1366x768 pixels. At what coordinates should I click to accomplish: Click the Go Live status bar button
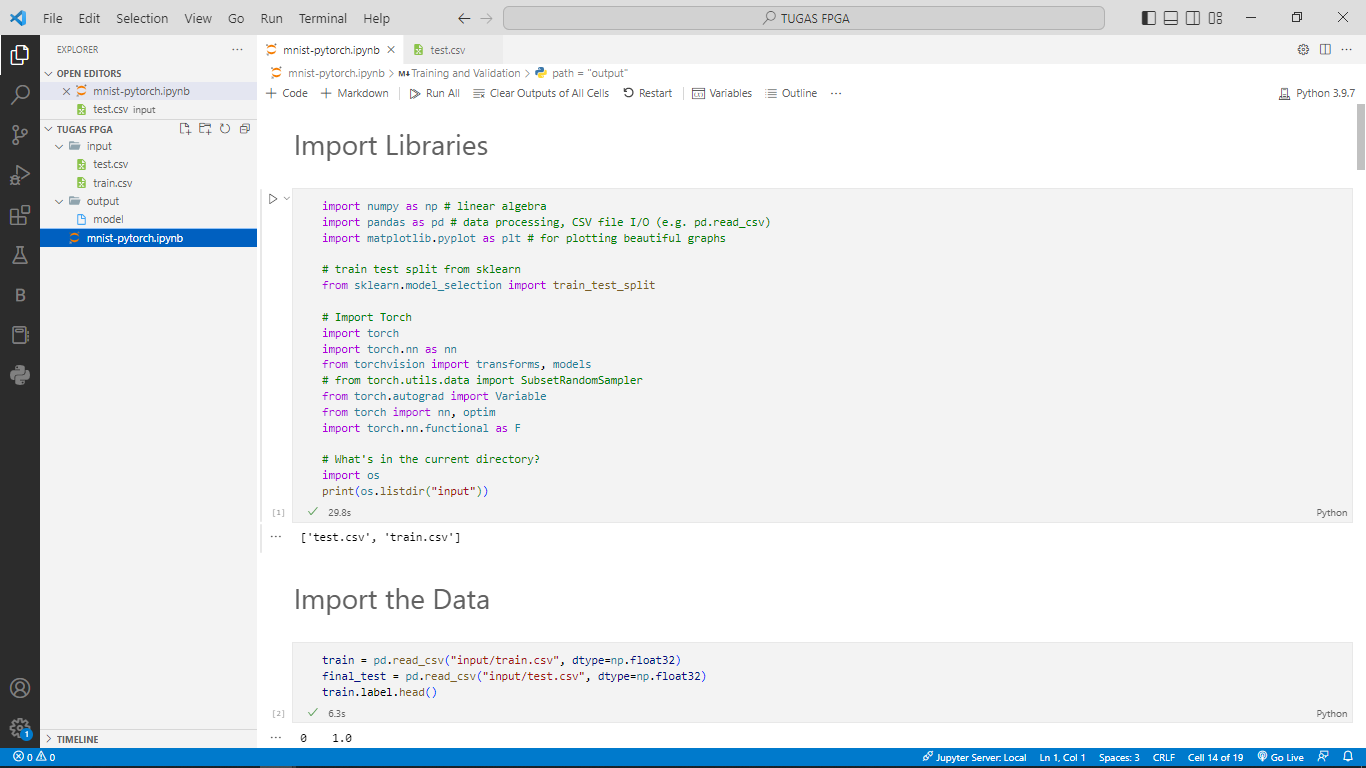(x=1280, y=757)
